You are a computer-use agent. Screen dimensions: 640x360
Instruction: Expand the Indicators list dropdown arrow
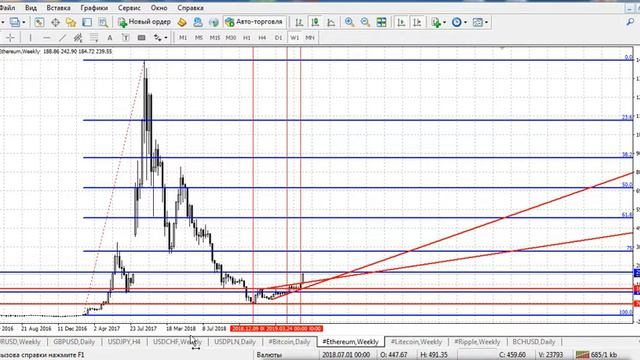[444, 22]
